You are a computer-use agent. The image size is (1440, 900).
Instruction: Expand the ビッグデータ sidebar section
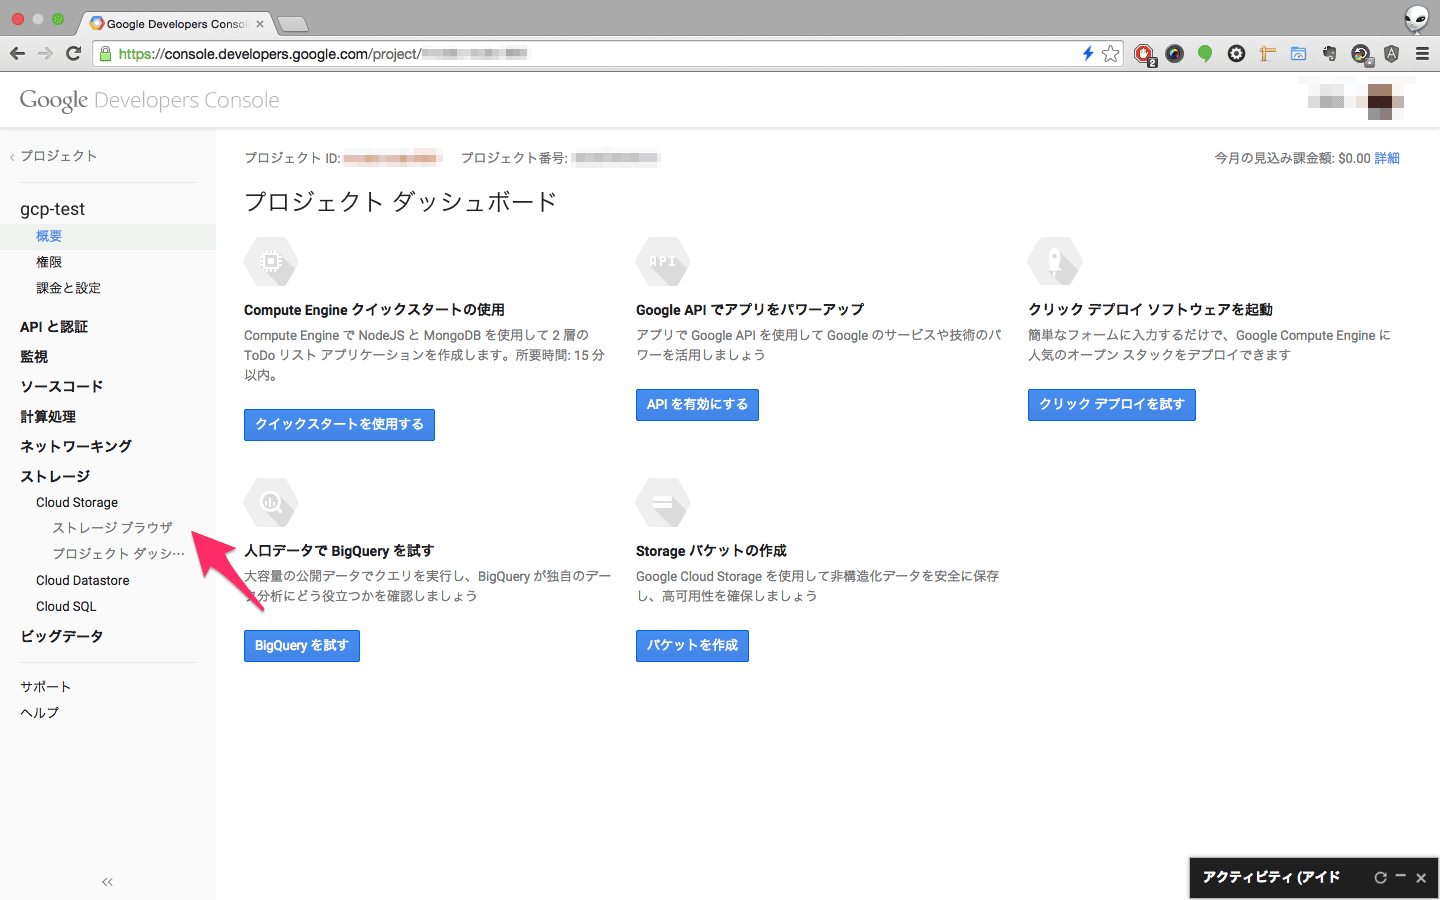(62, 637)
